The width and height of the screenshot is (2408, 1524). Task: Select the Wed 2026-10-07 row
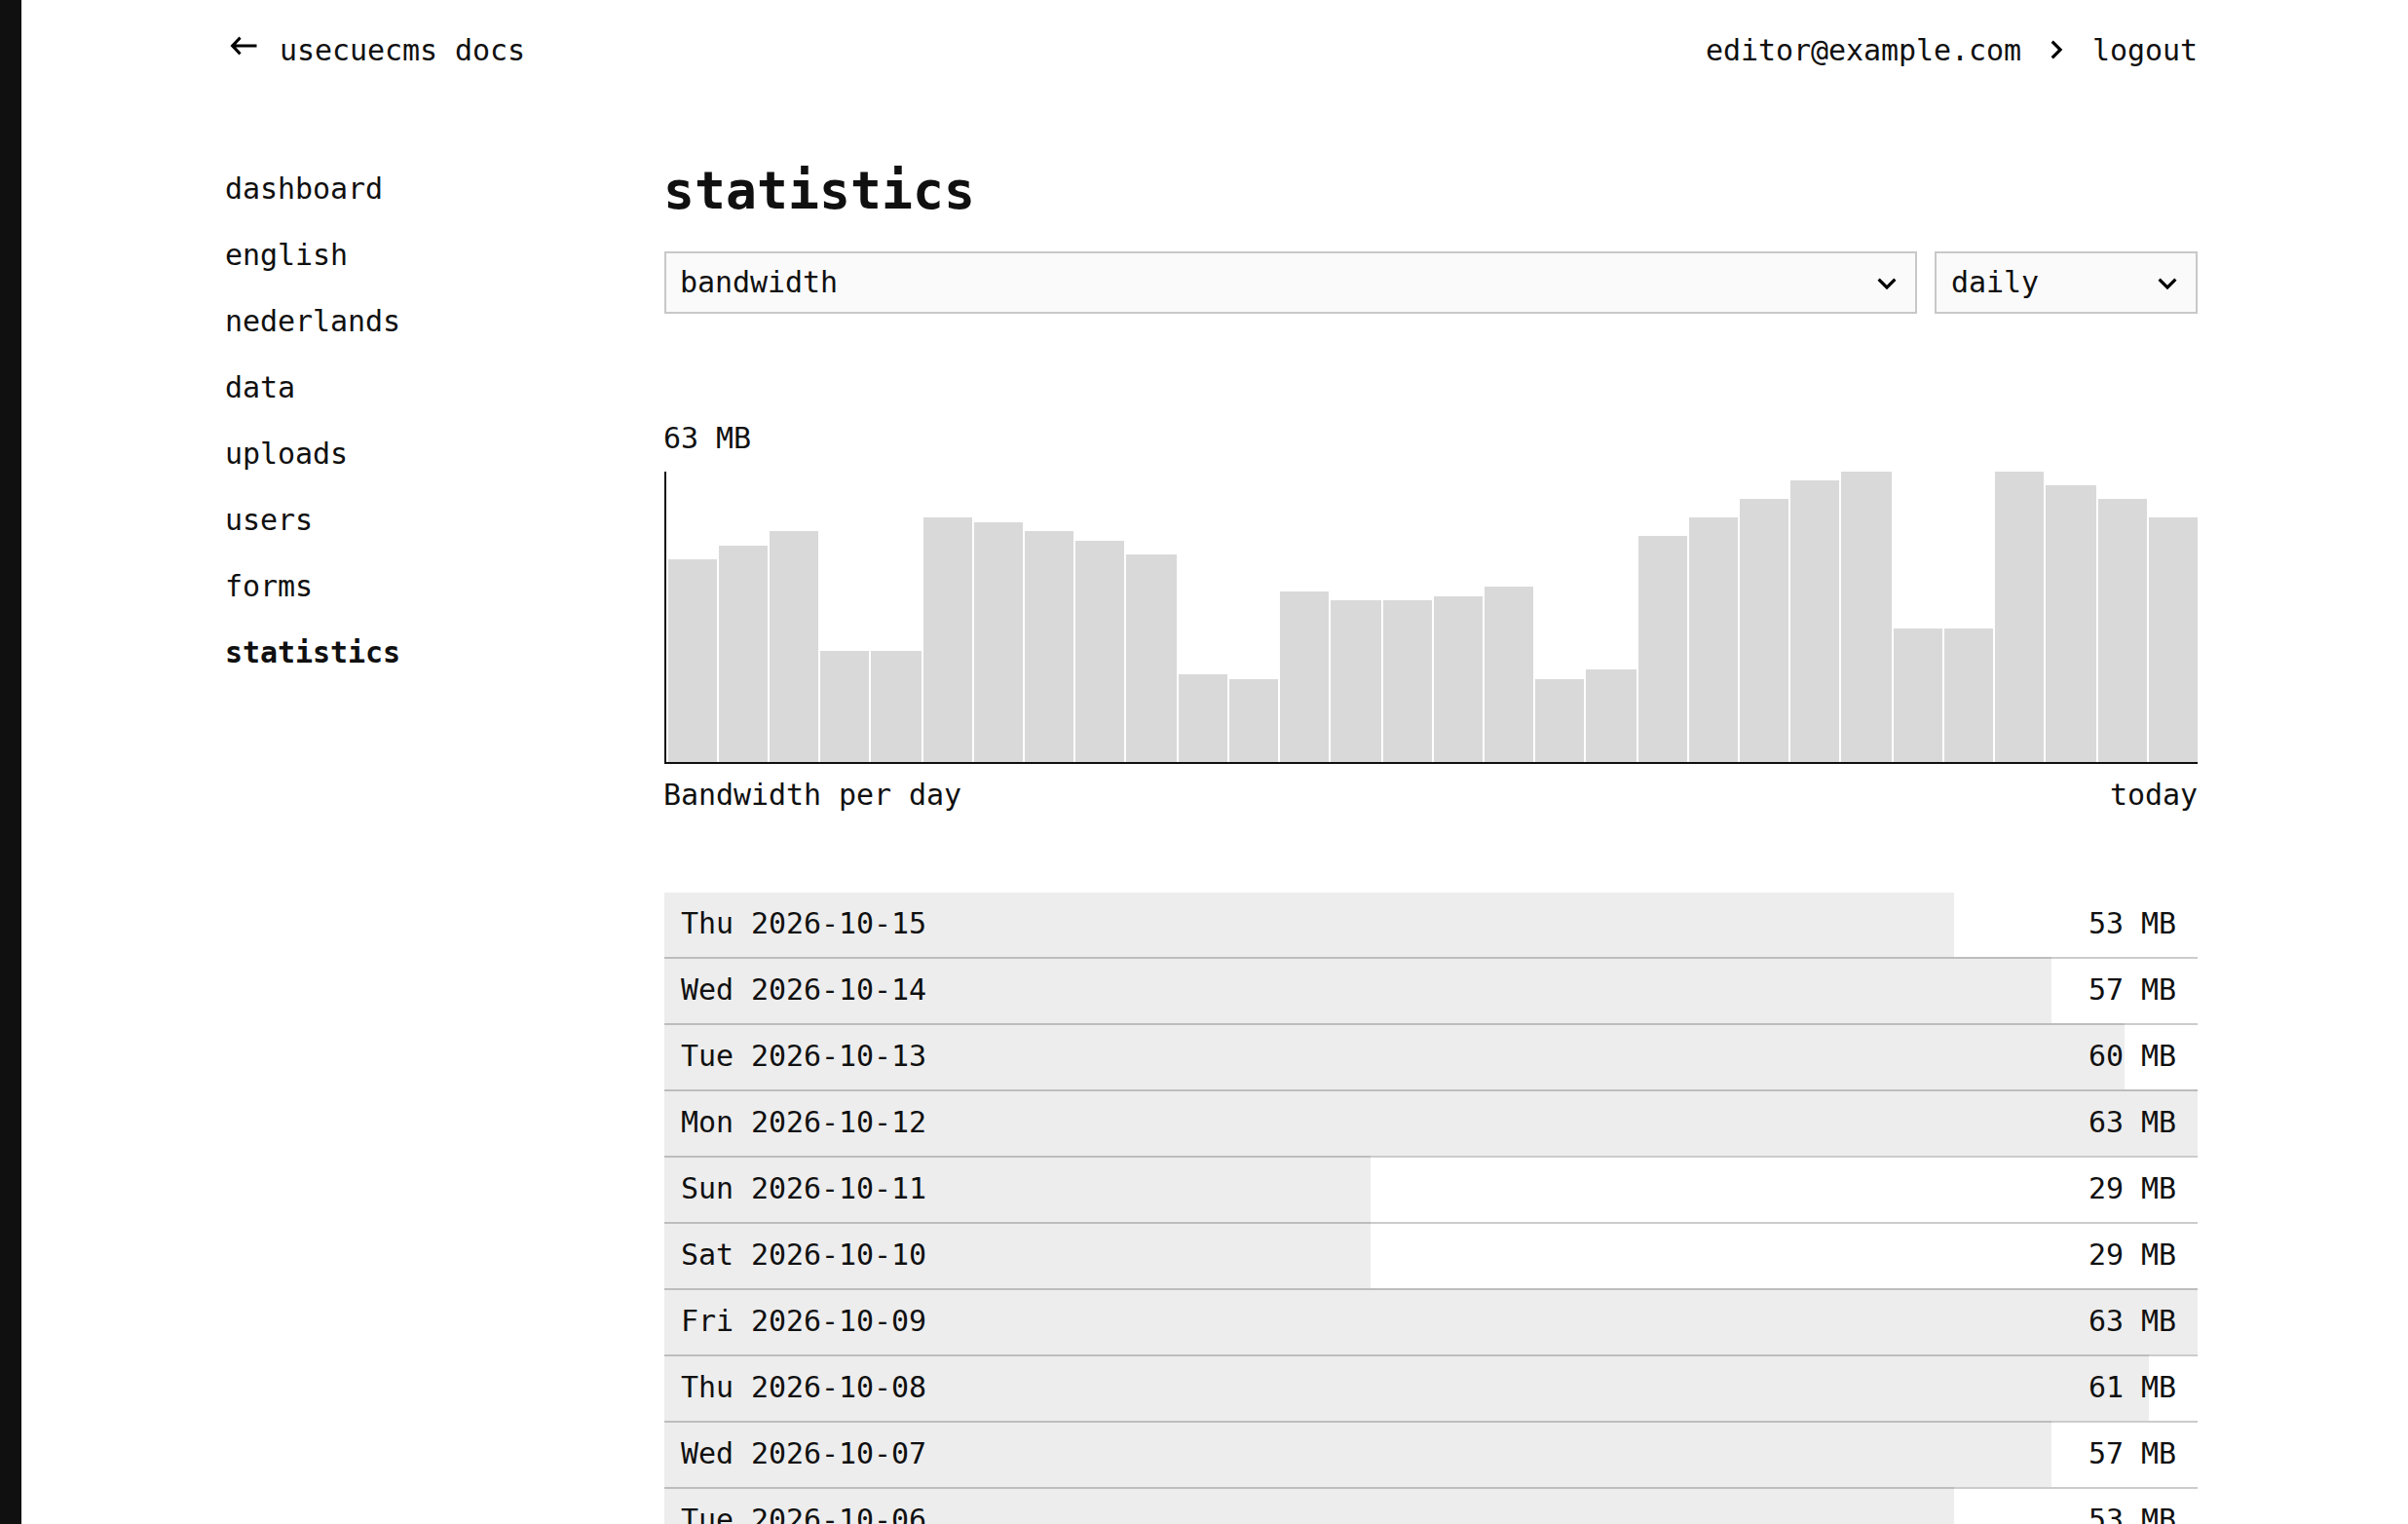coord(1430,1454)
